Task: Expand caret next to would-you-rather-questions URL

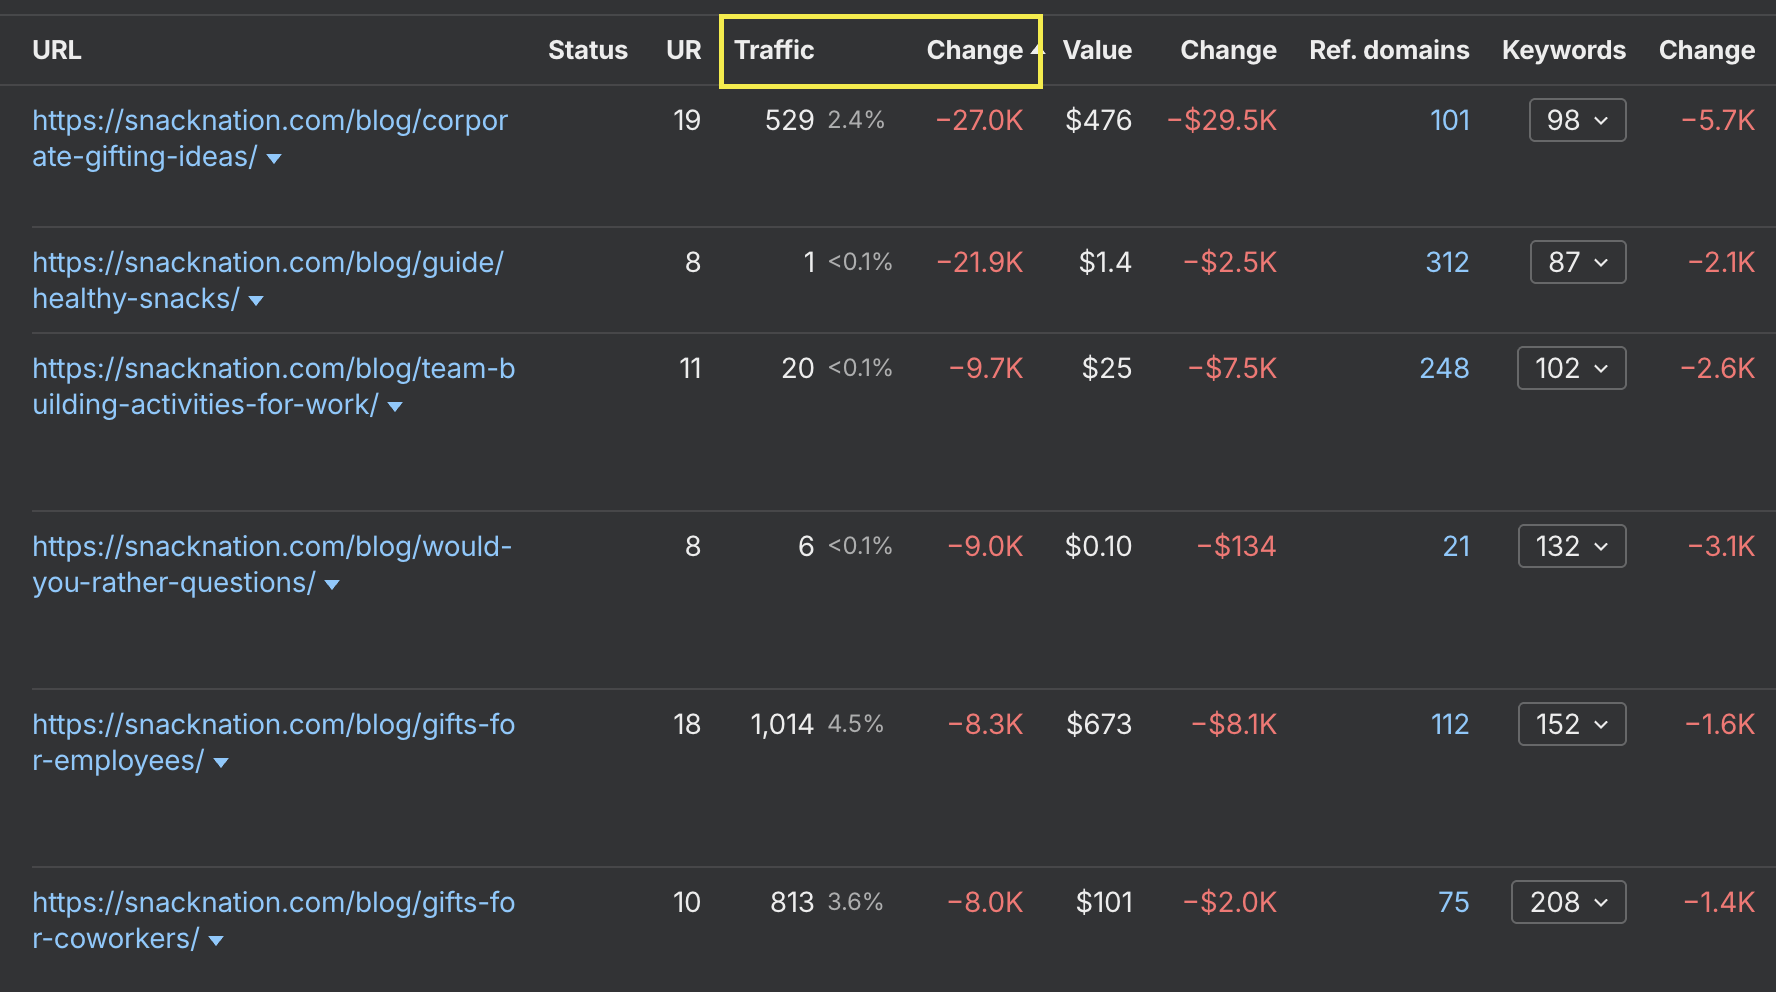Action: coord(332,585)
